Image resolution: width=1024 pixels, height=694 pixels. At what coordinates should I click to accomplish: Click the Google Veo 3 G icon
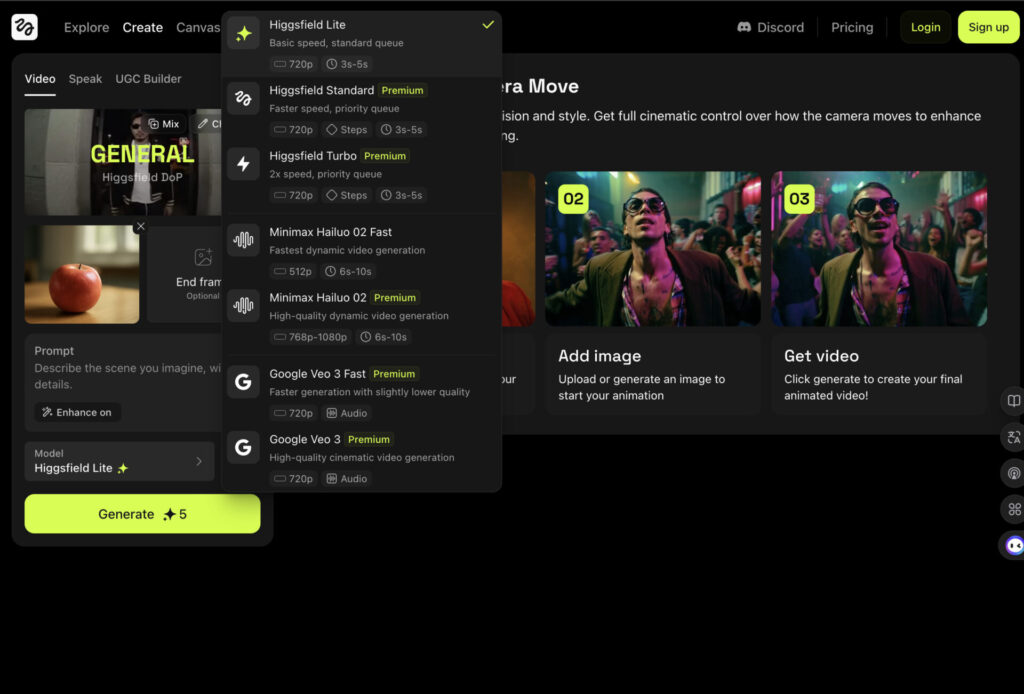pos(244,447)
